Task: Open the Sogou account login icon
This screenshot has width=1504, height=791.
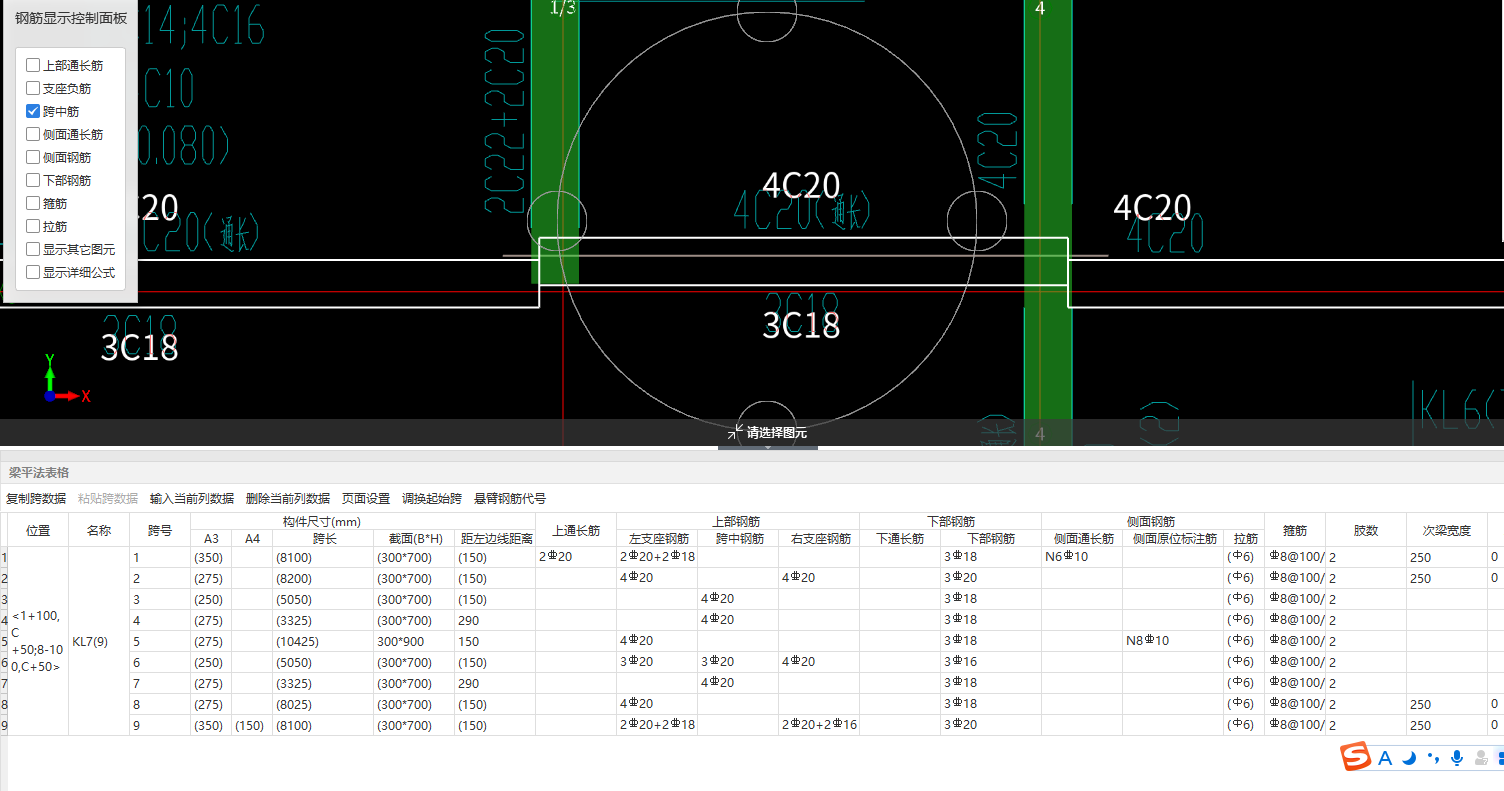Action: [x=1481, y=758]
